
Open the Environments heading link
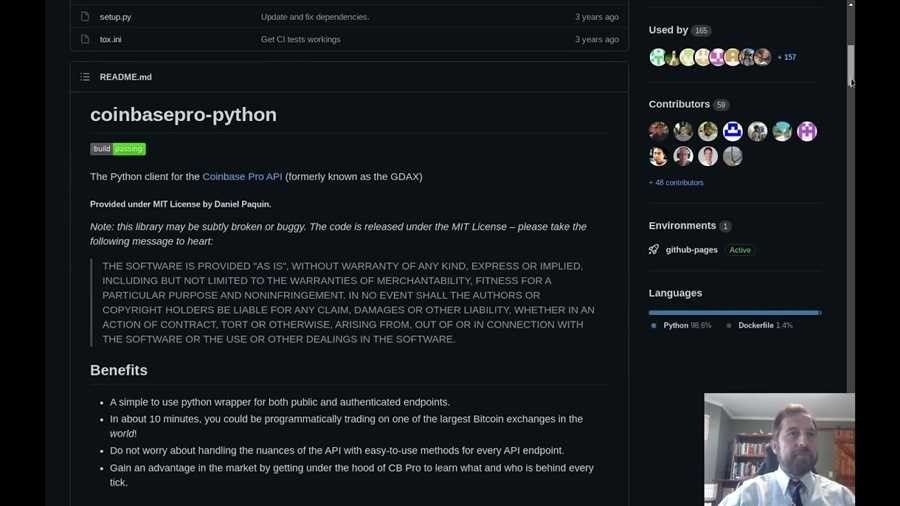(682, 226)
